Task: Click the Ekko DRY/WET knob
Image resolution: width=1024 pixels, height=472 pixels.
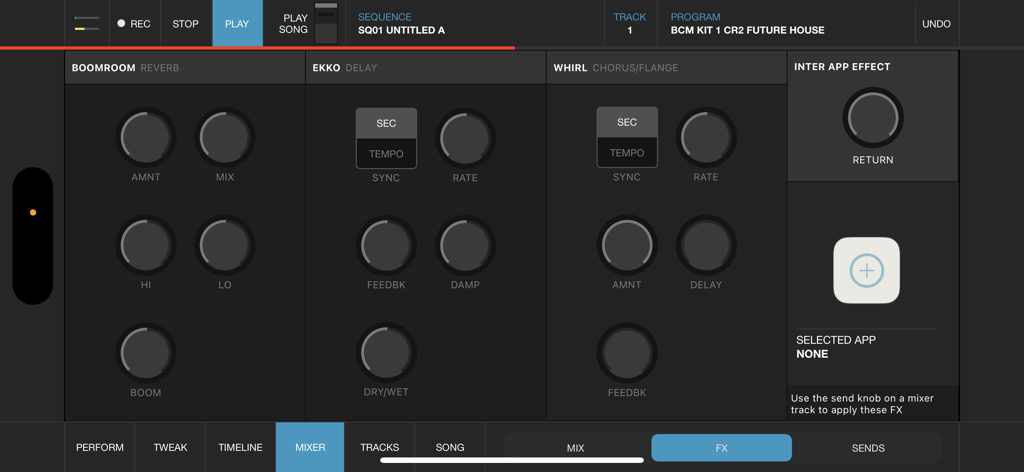Action: coord(386,353)
